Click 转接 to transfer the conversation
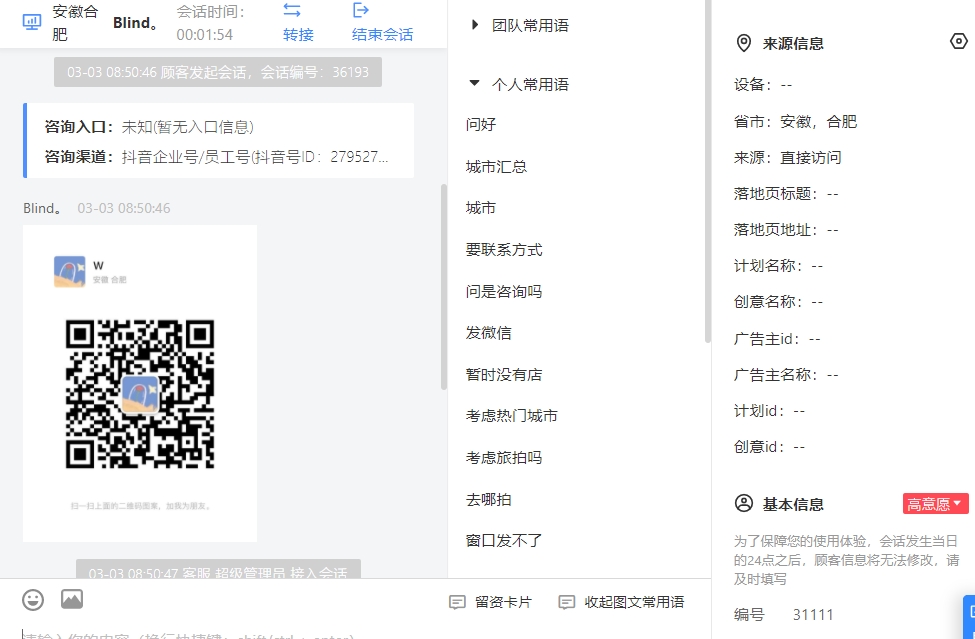 pos(298,34)
